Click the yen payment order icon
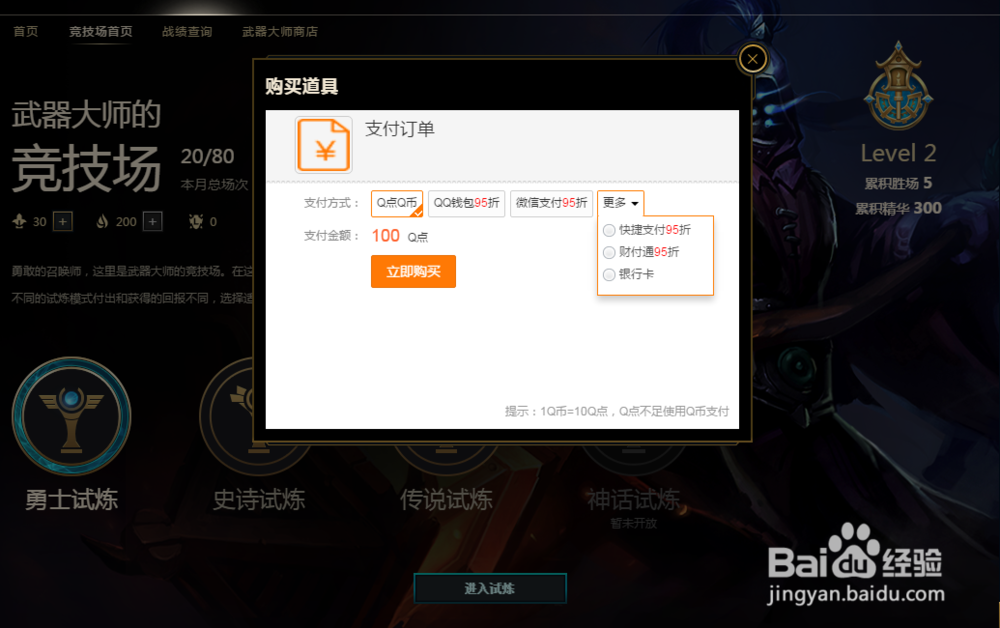This screenshot has height=628, width=1000. (x=323, y=145)
